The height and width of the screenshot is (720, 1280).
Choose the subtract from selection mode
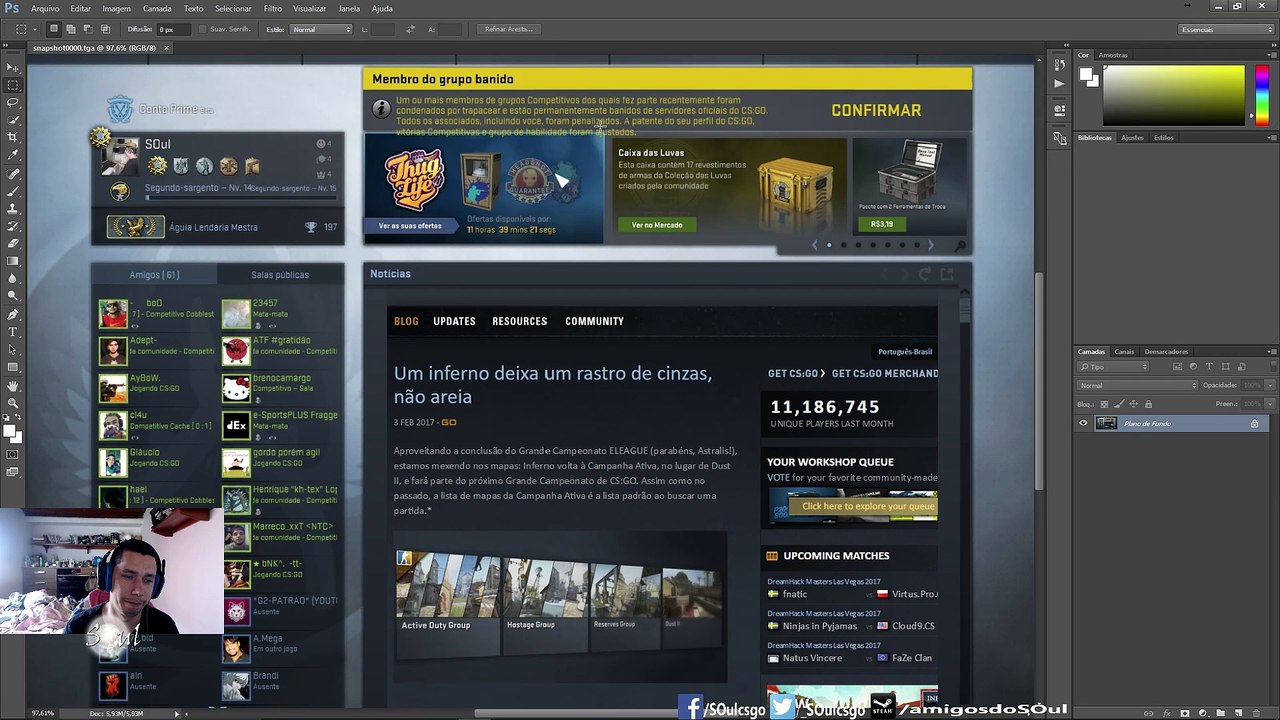tap(88, 29)
